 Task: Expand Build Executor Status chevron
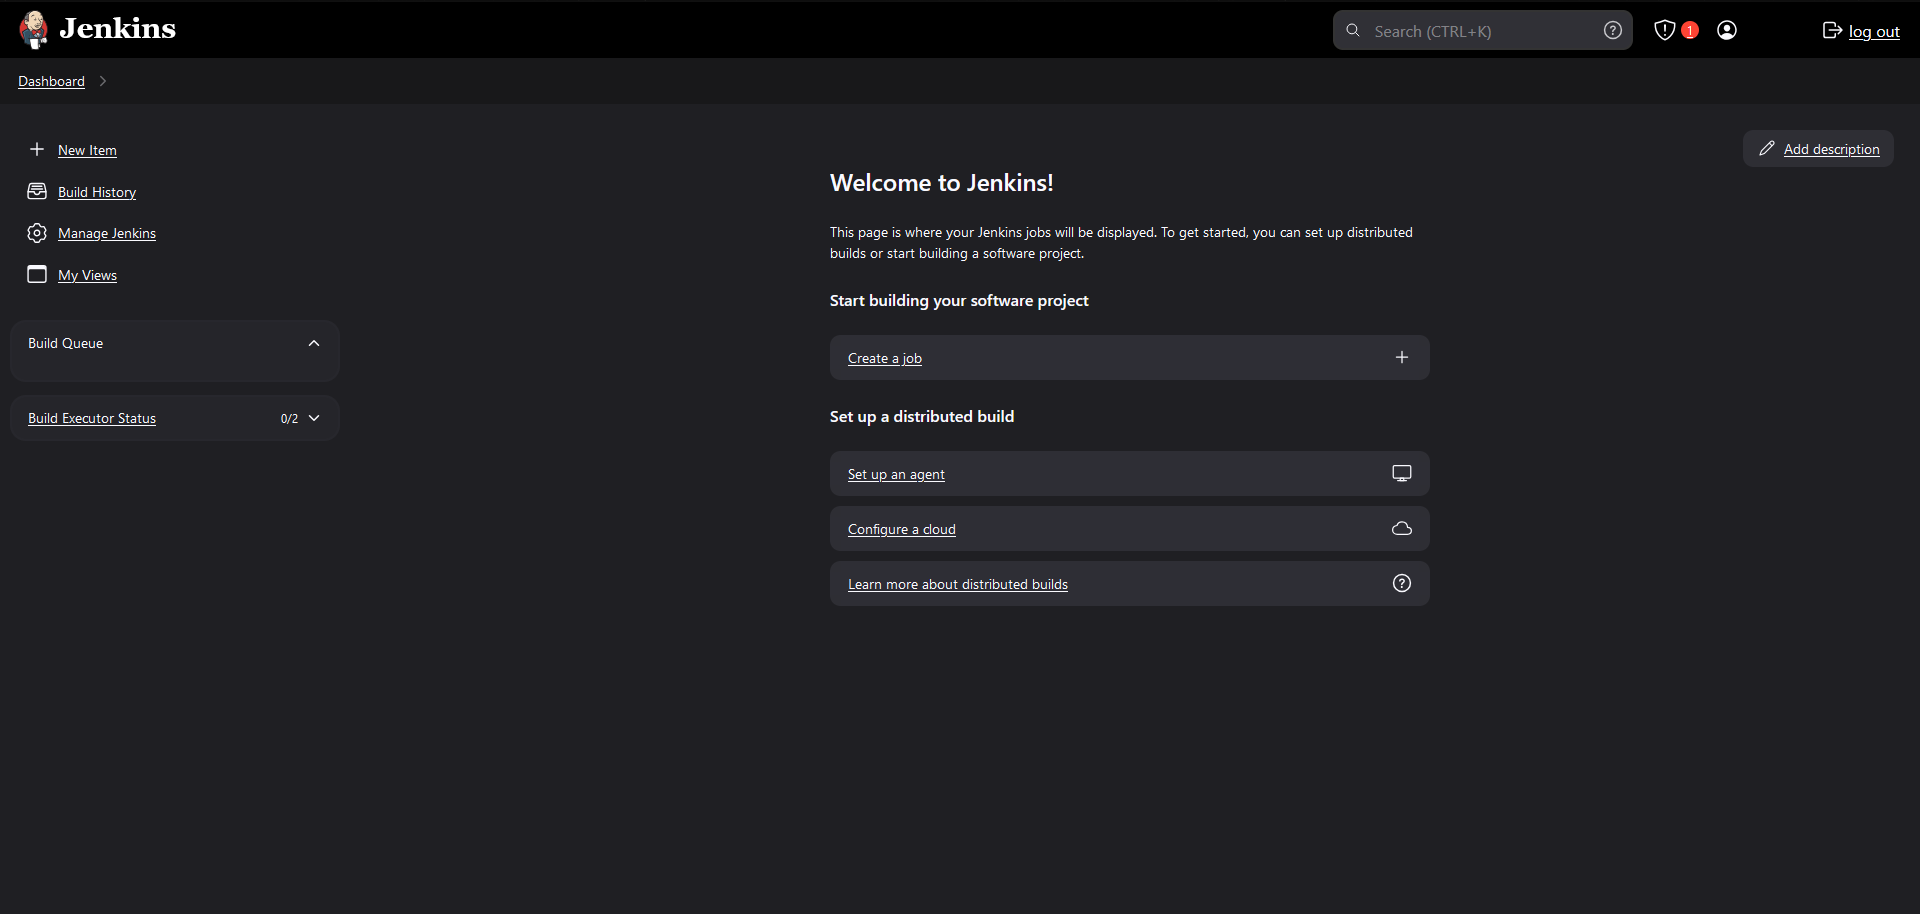tap(314, 418)
